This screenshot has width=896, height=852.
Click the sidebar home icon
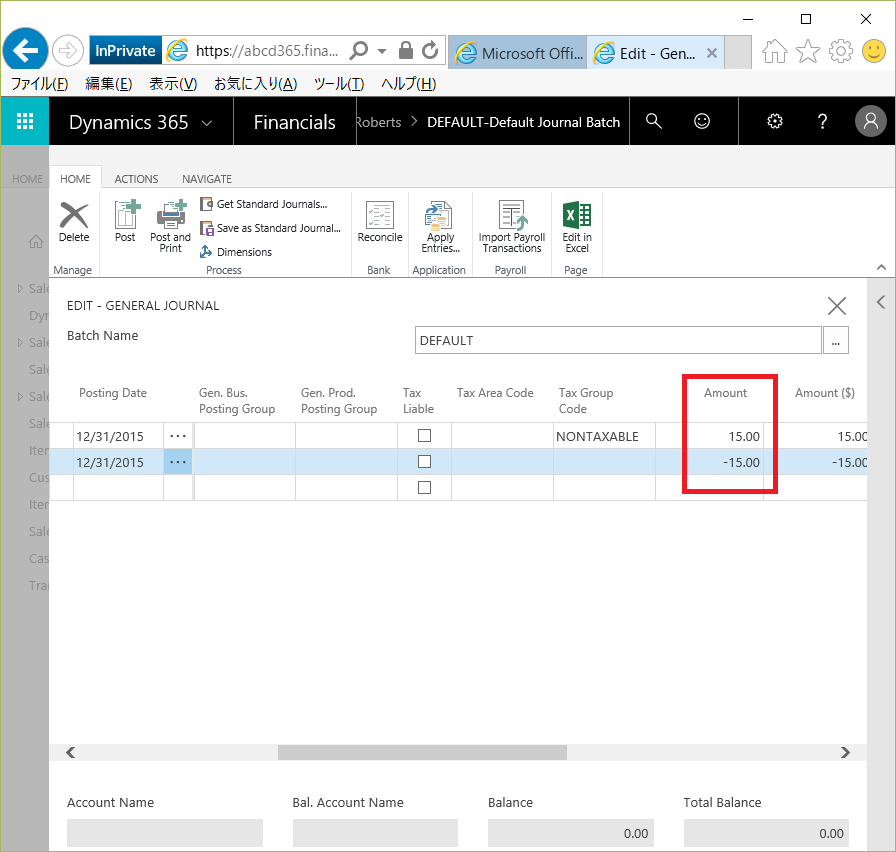(x=36, y=242)
